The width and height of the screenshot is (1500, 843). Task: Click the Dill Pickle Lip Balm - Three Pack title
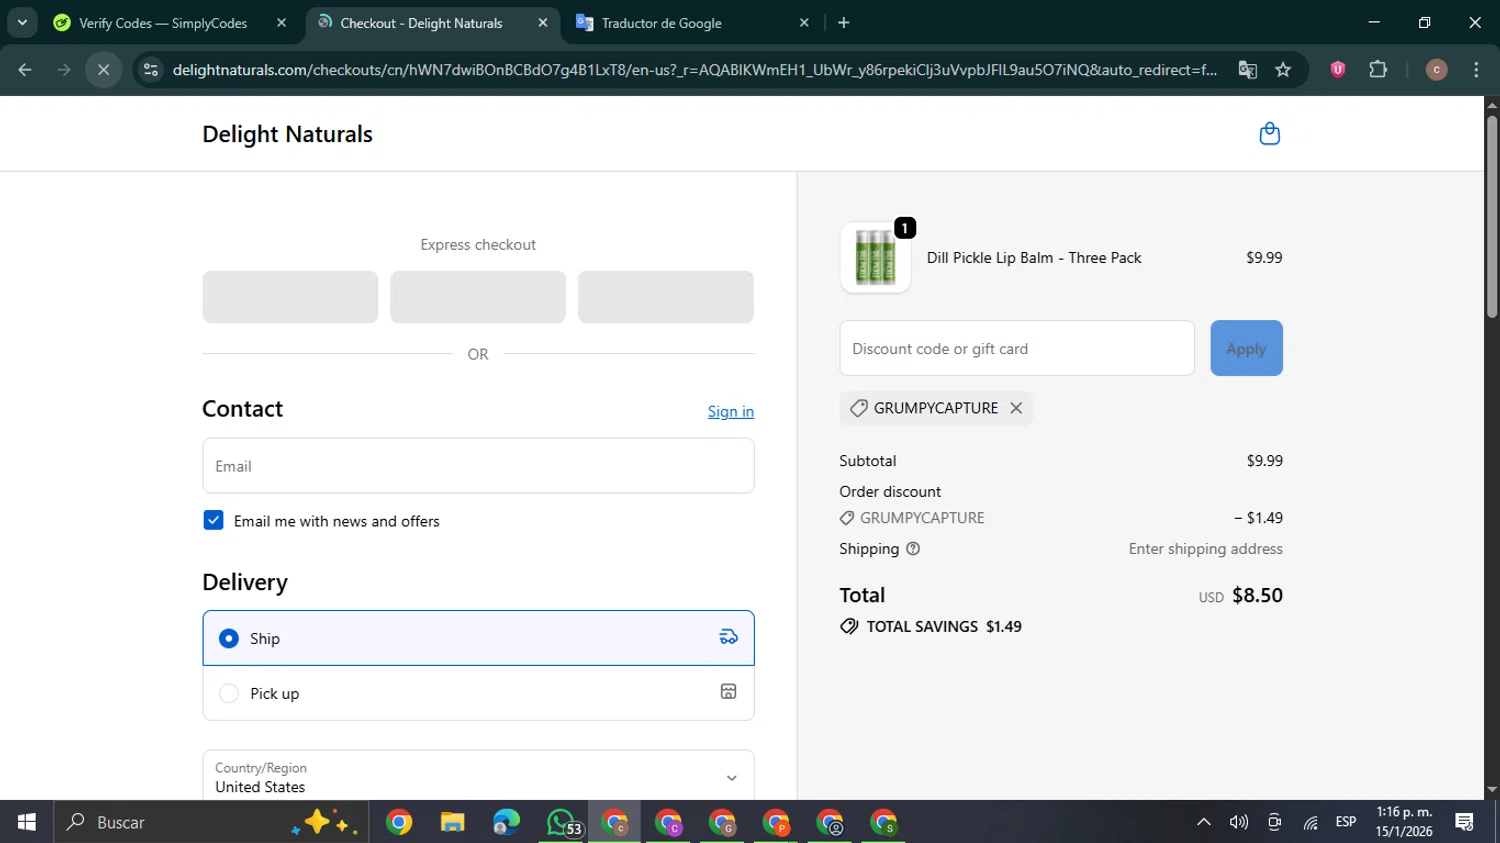[x=1034, y=257]
